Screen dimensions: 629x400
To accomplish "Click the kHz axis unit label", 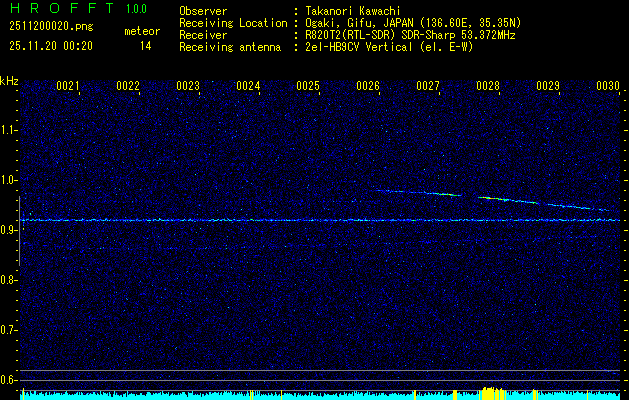I will pos(9,81).
